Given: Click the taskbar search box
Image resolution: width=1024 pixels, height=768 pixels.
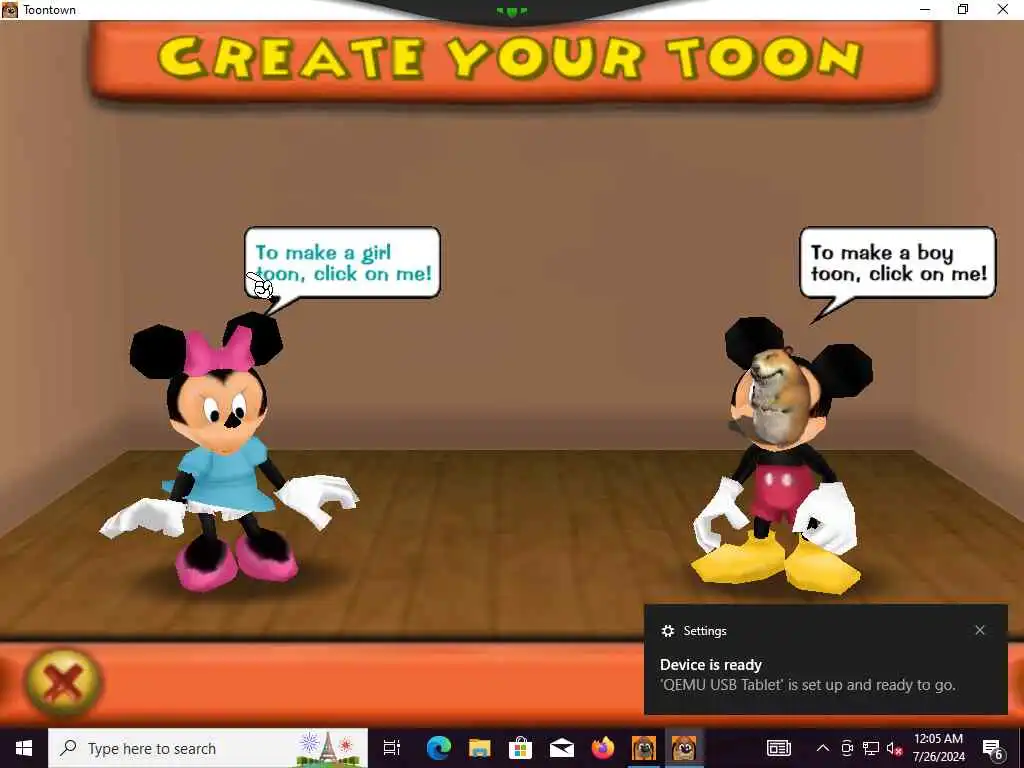Looking at the screenshot, I should click(208, 748).
